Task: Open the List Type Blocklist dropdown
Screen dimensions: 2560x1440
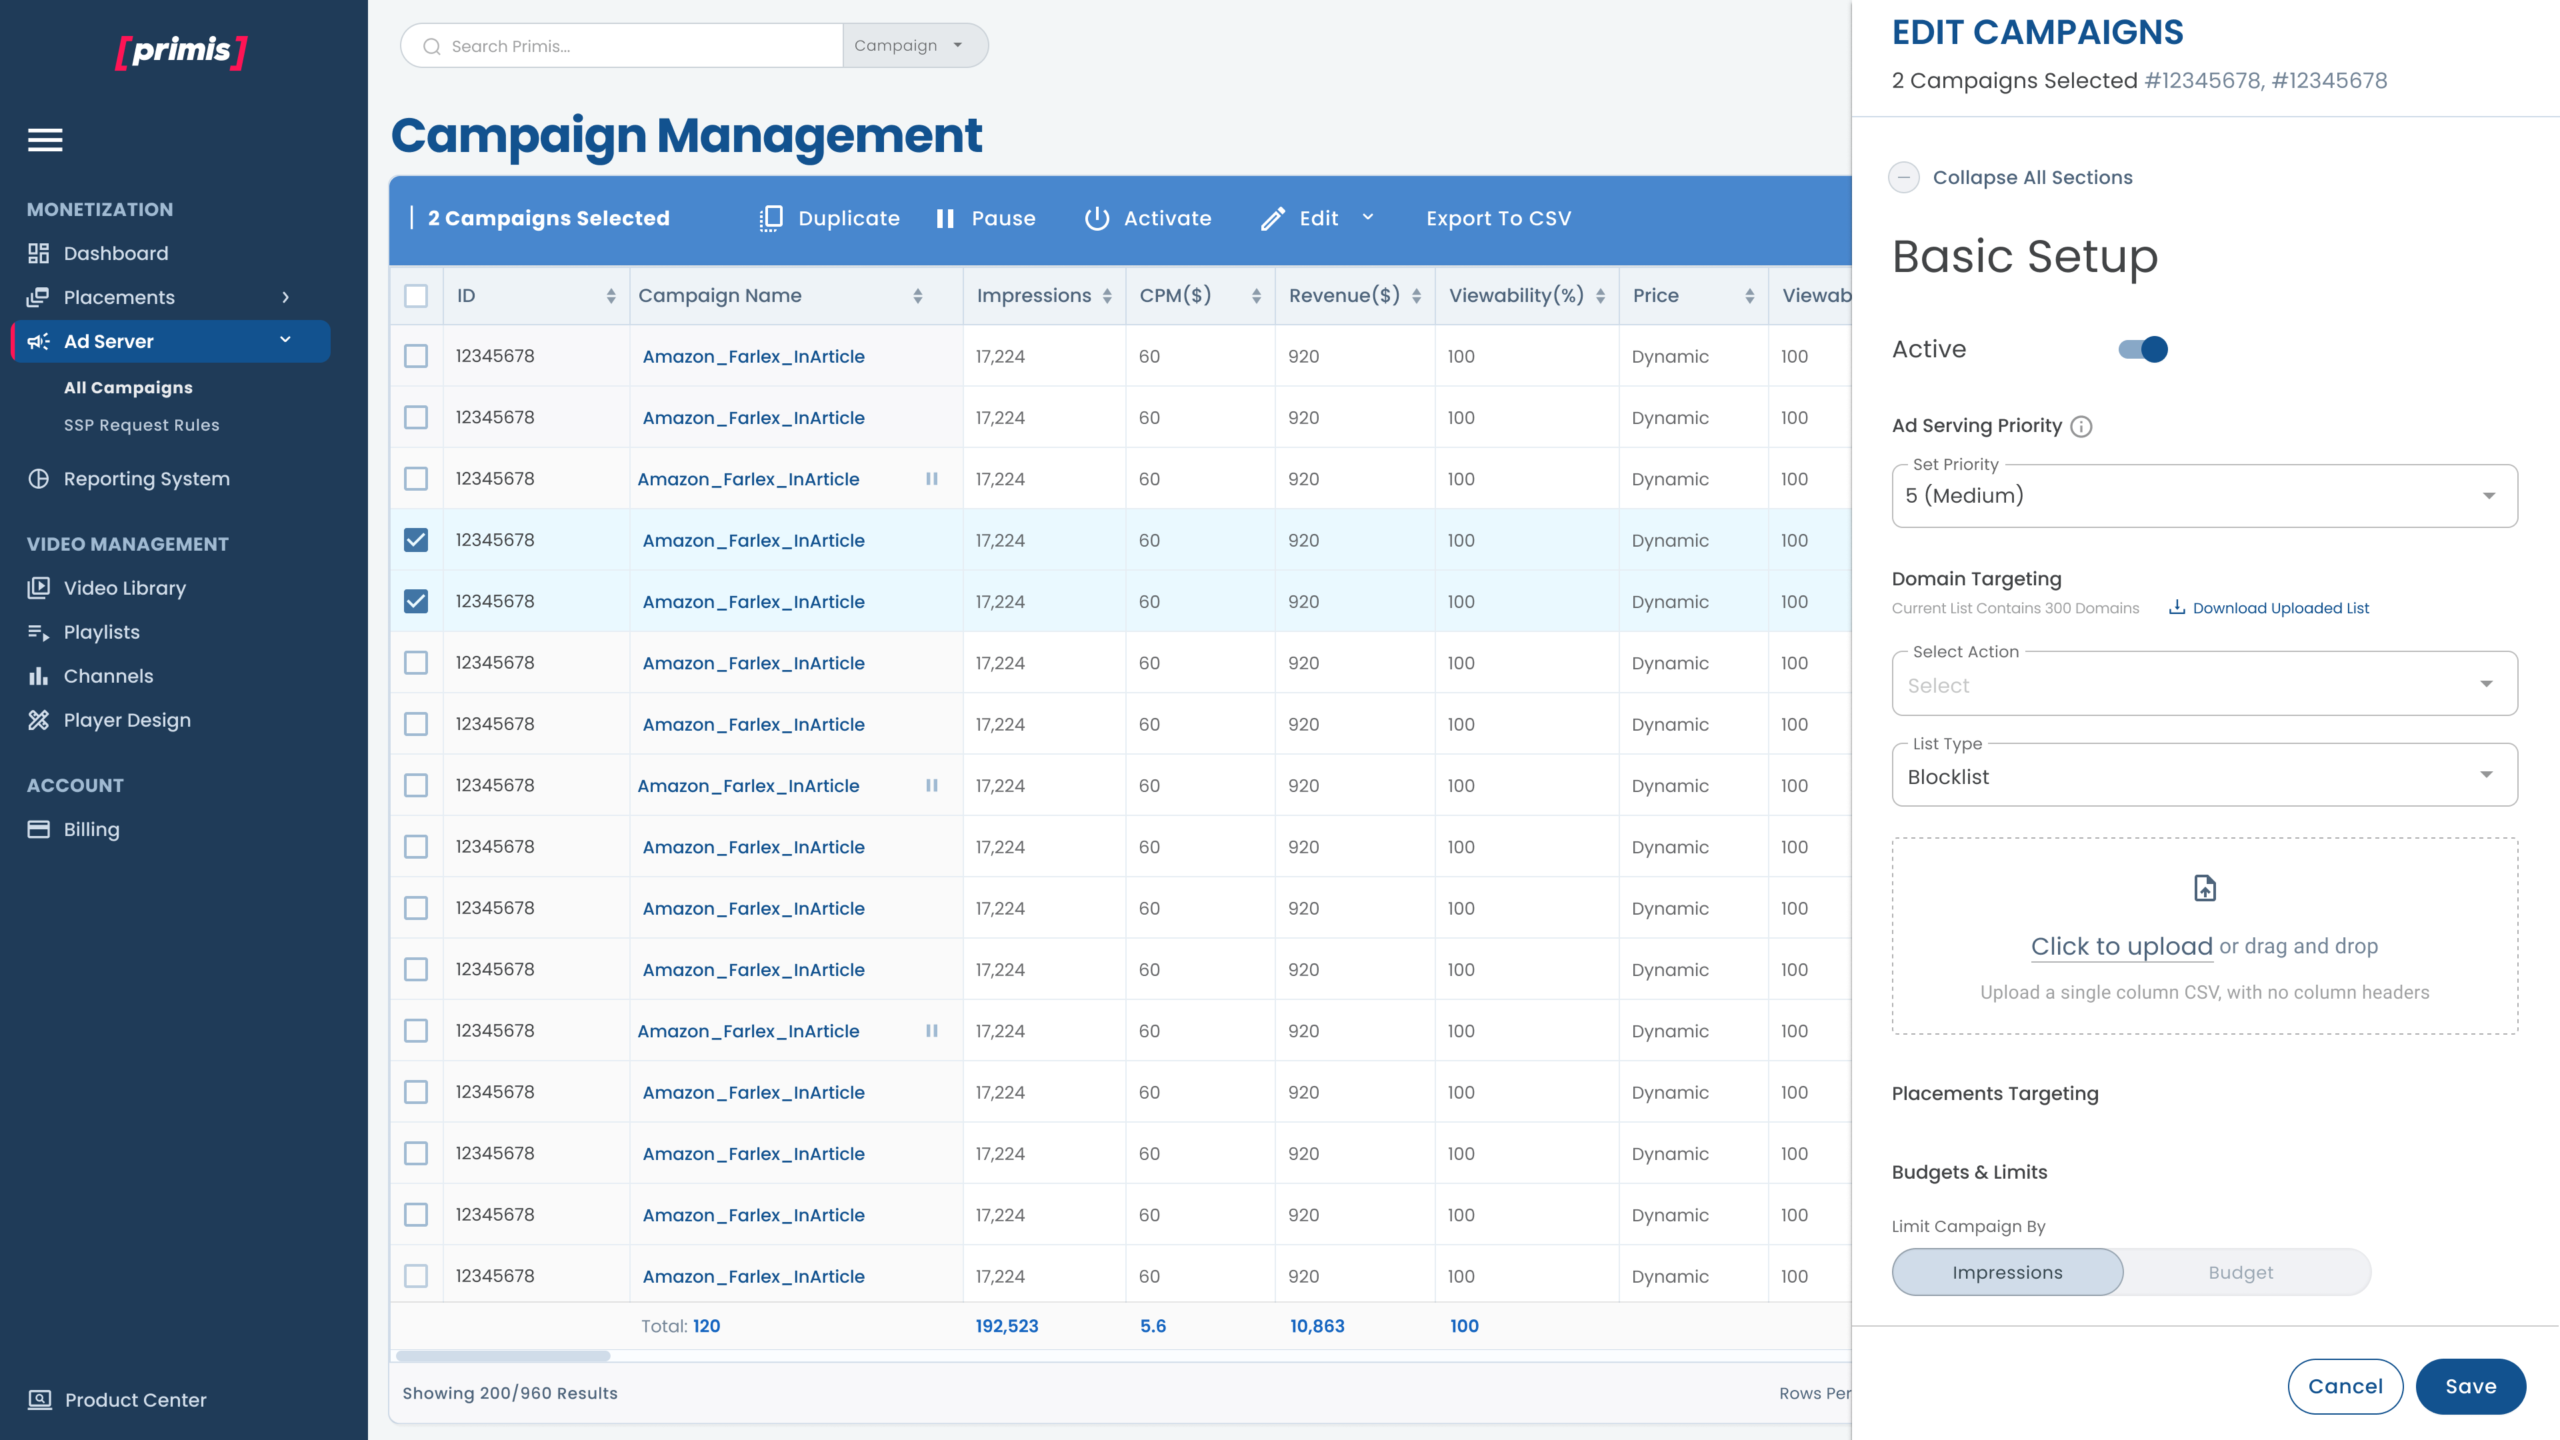Action: pos(2204,775)
